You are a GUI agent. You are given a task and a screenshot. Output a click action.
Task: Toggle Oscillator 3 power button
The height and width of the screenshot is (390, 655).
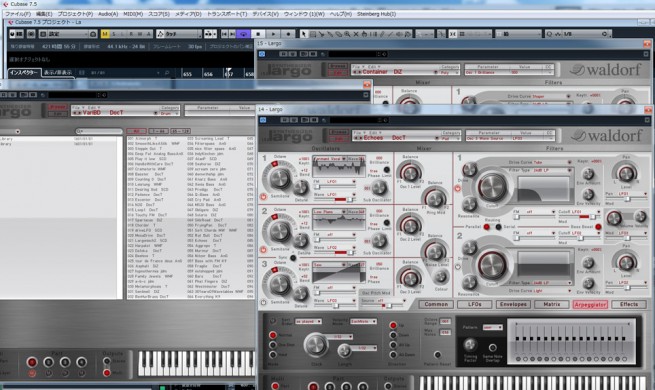[263, 302]
